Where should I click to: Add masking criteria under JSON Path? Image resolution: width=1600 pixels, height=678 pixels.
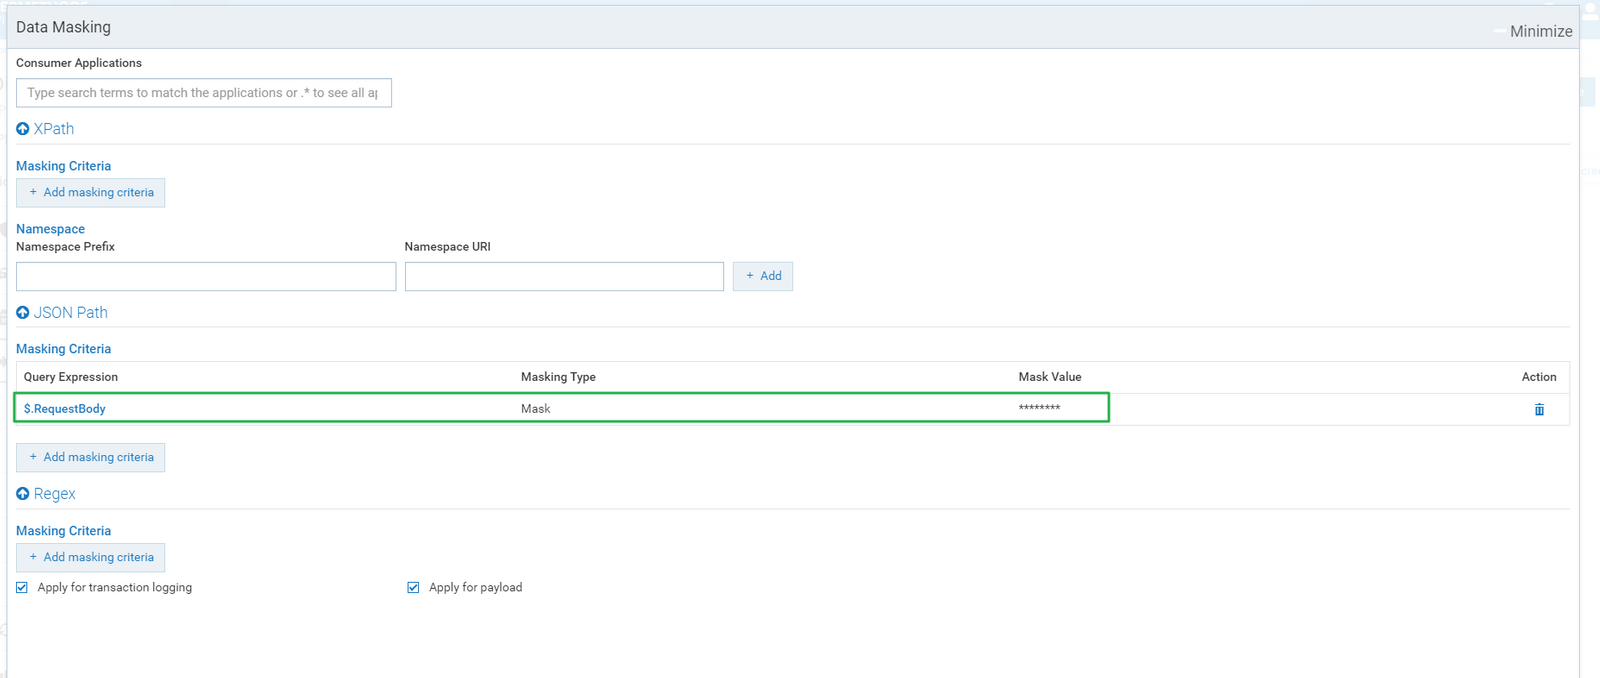pos(91,458)
